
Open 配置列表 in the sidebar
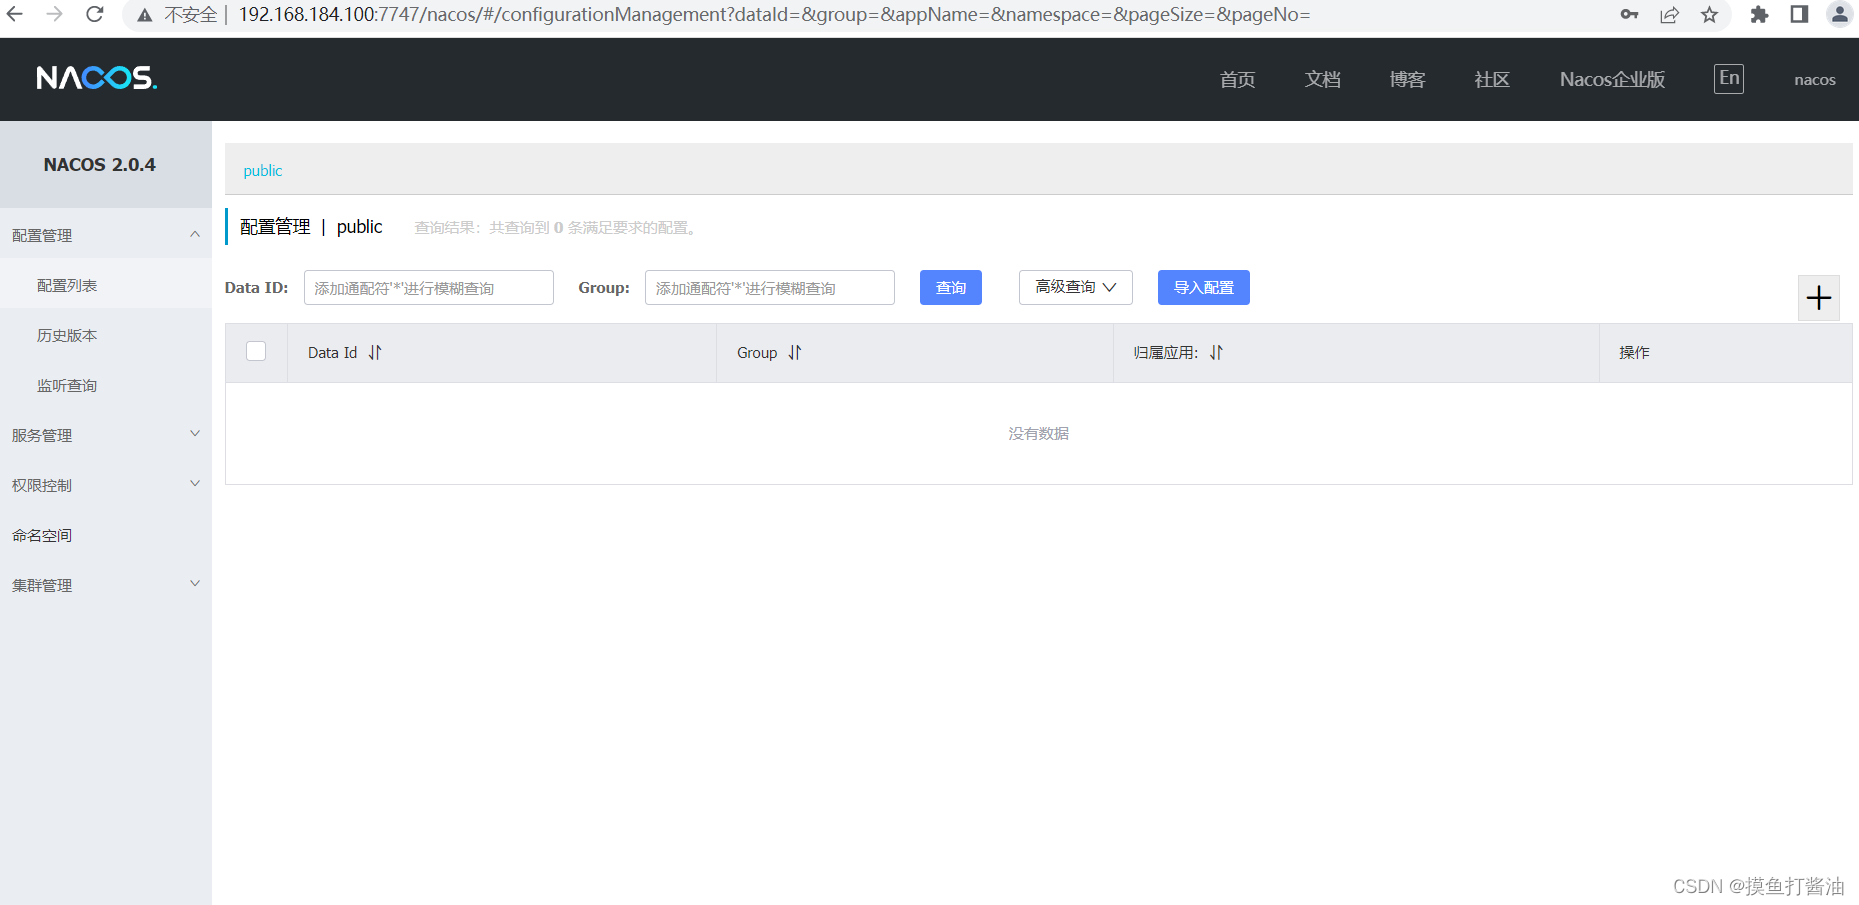67,285
